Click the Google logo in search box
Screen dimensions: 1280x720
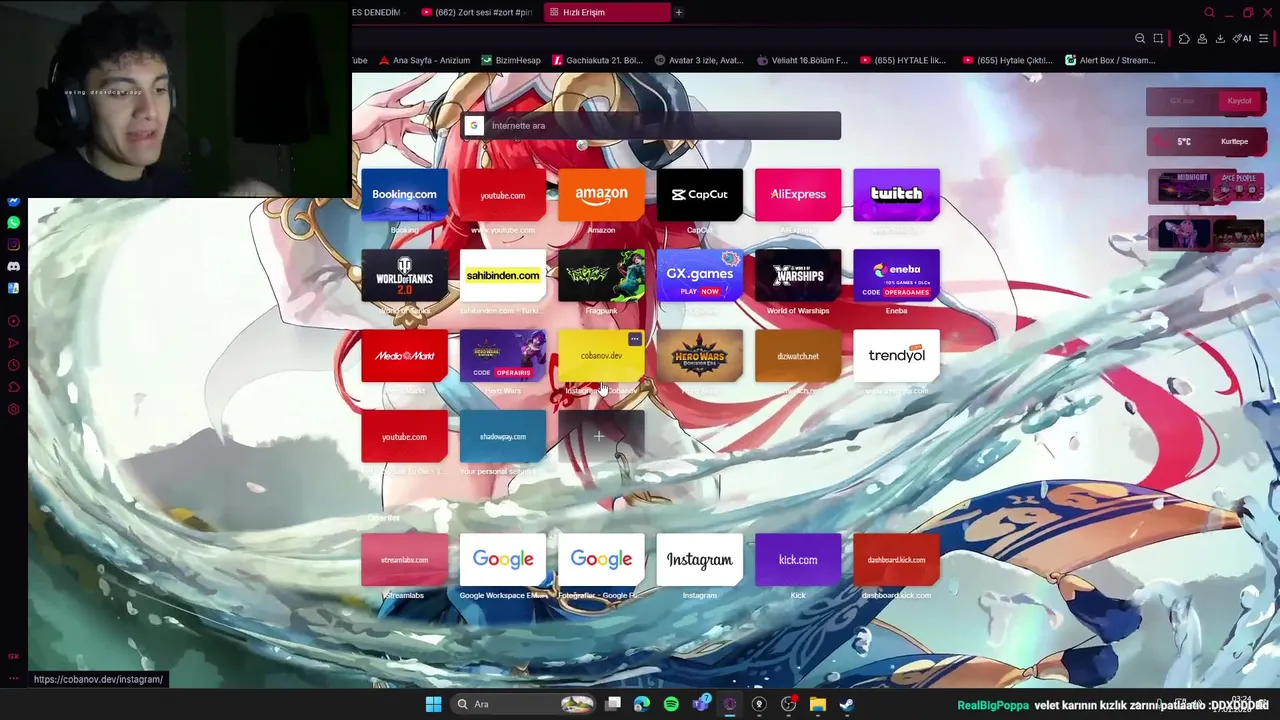[x=474, y=125]
